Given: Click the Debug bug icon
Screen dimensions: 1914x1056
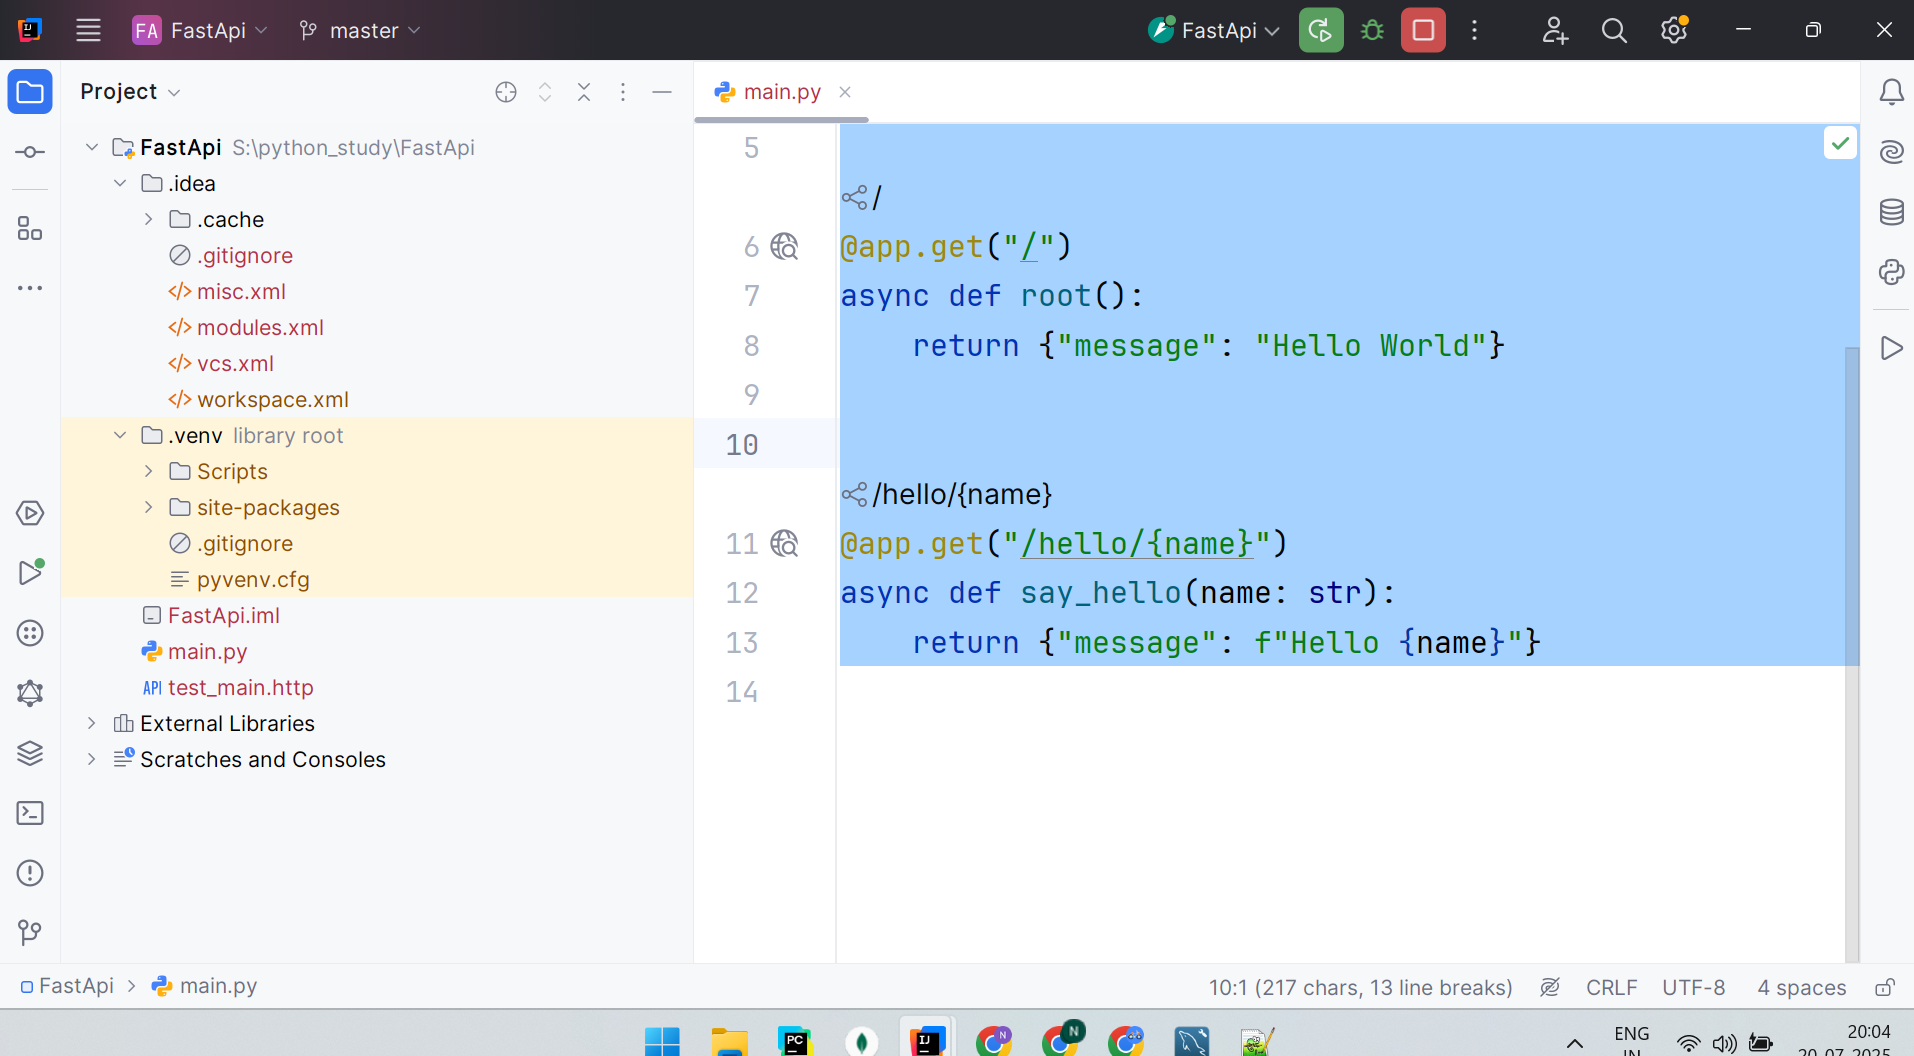Looking at the screenshot, I should (x=1372, y=30).
